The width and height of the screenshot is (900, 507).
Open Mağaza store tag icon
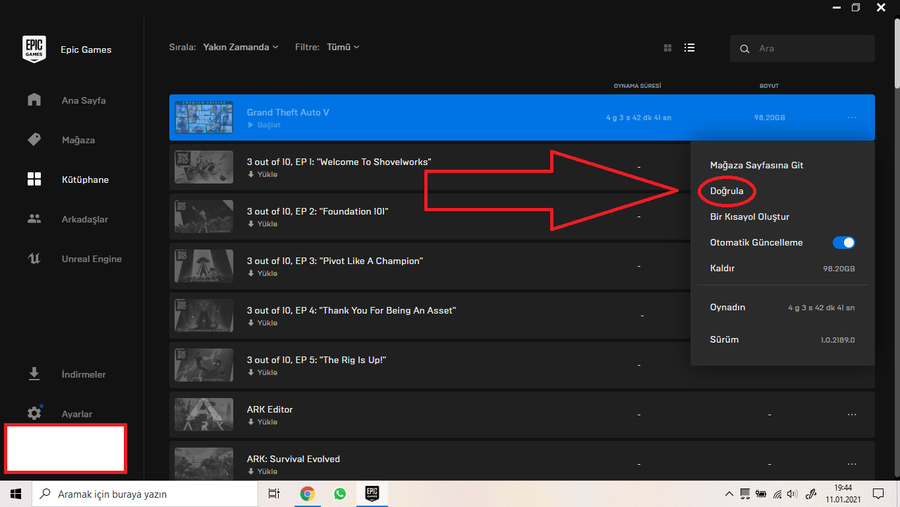point(35,140)
